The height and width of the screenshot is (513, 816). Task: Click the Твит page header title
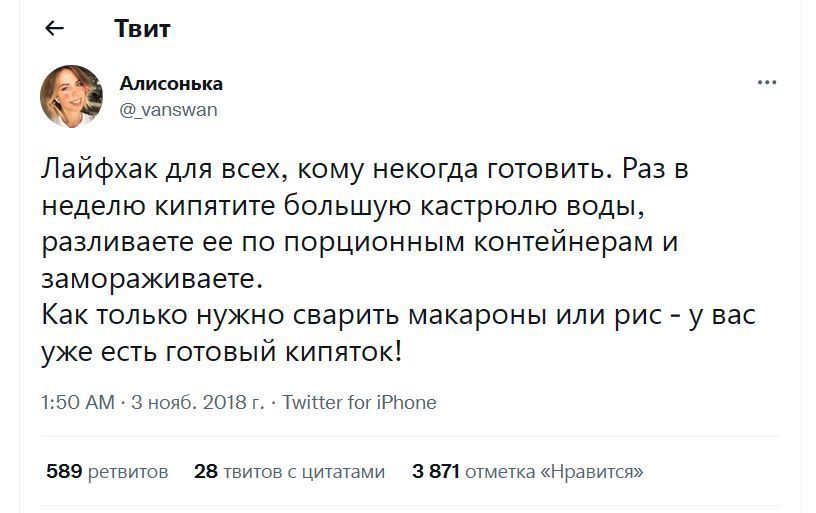[x=142, y=28]
